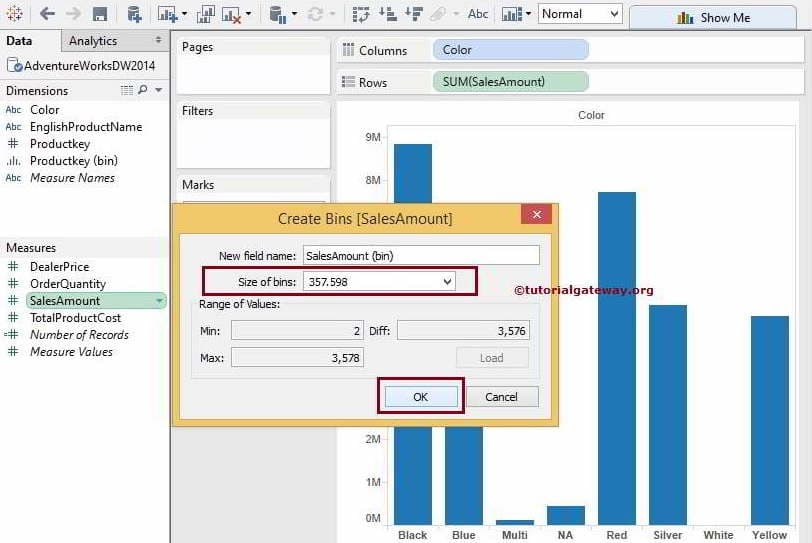This screenshot has width=812, height=543.
Task: Click the Save disk icon
Action: (99, 14)
